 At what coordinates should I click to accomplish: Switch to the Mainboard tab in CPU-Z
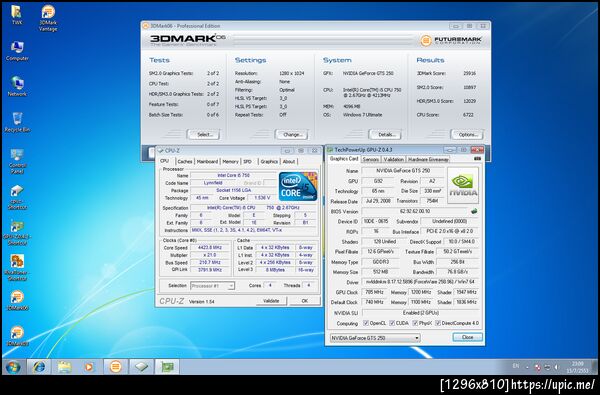click(207, 162)
